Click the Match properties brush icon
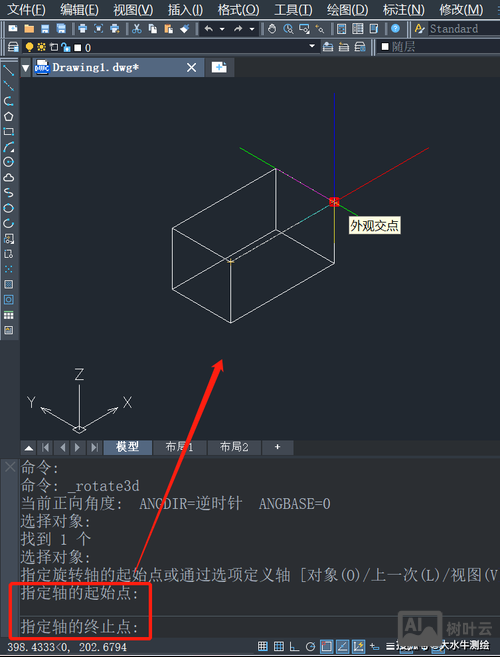The width and height of the screenshot is (500, 657). click(184, 29)
